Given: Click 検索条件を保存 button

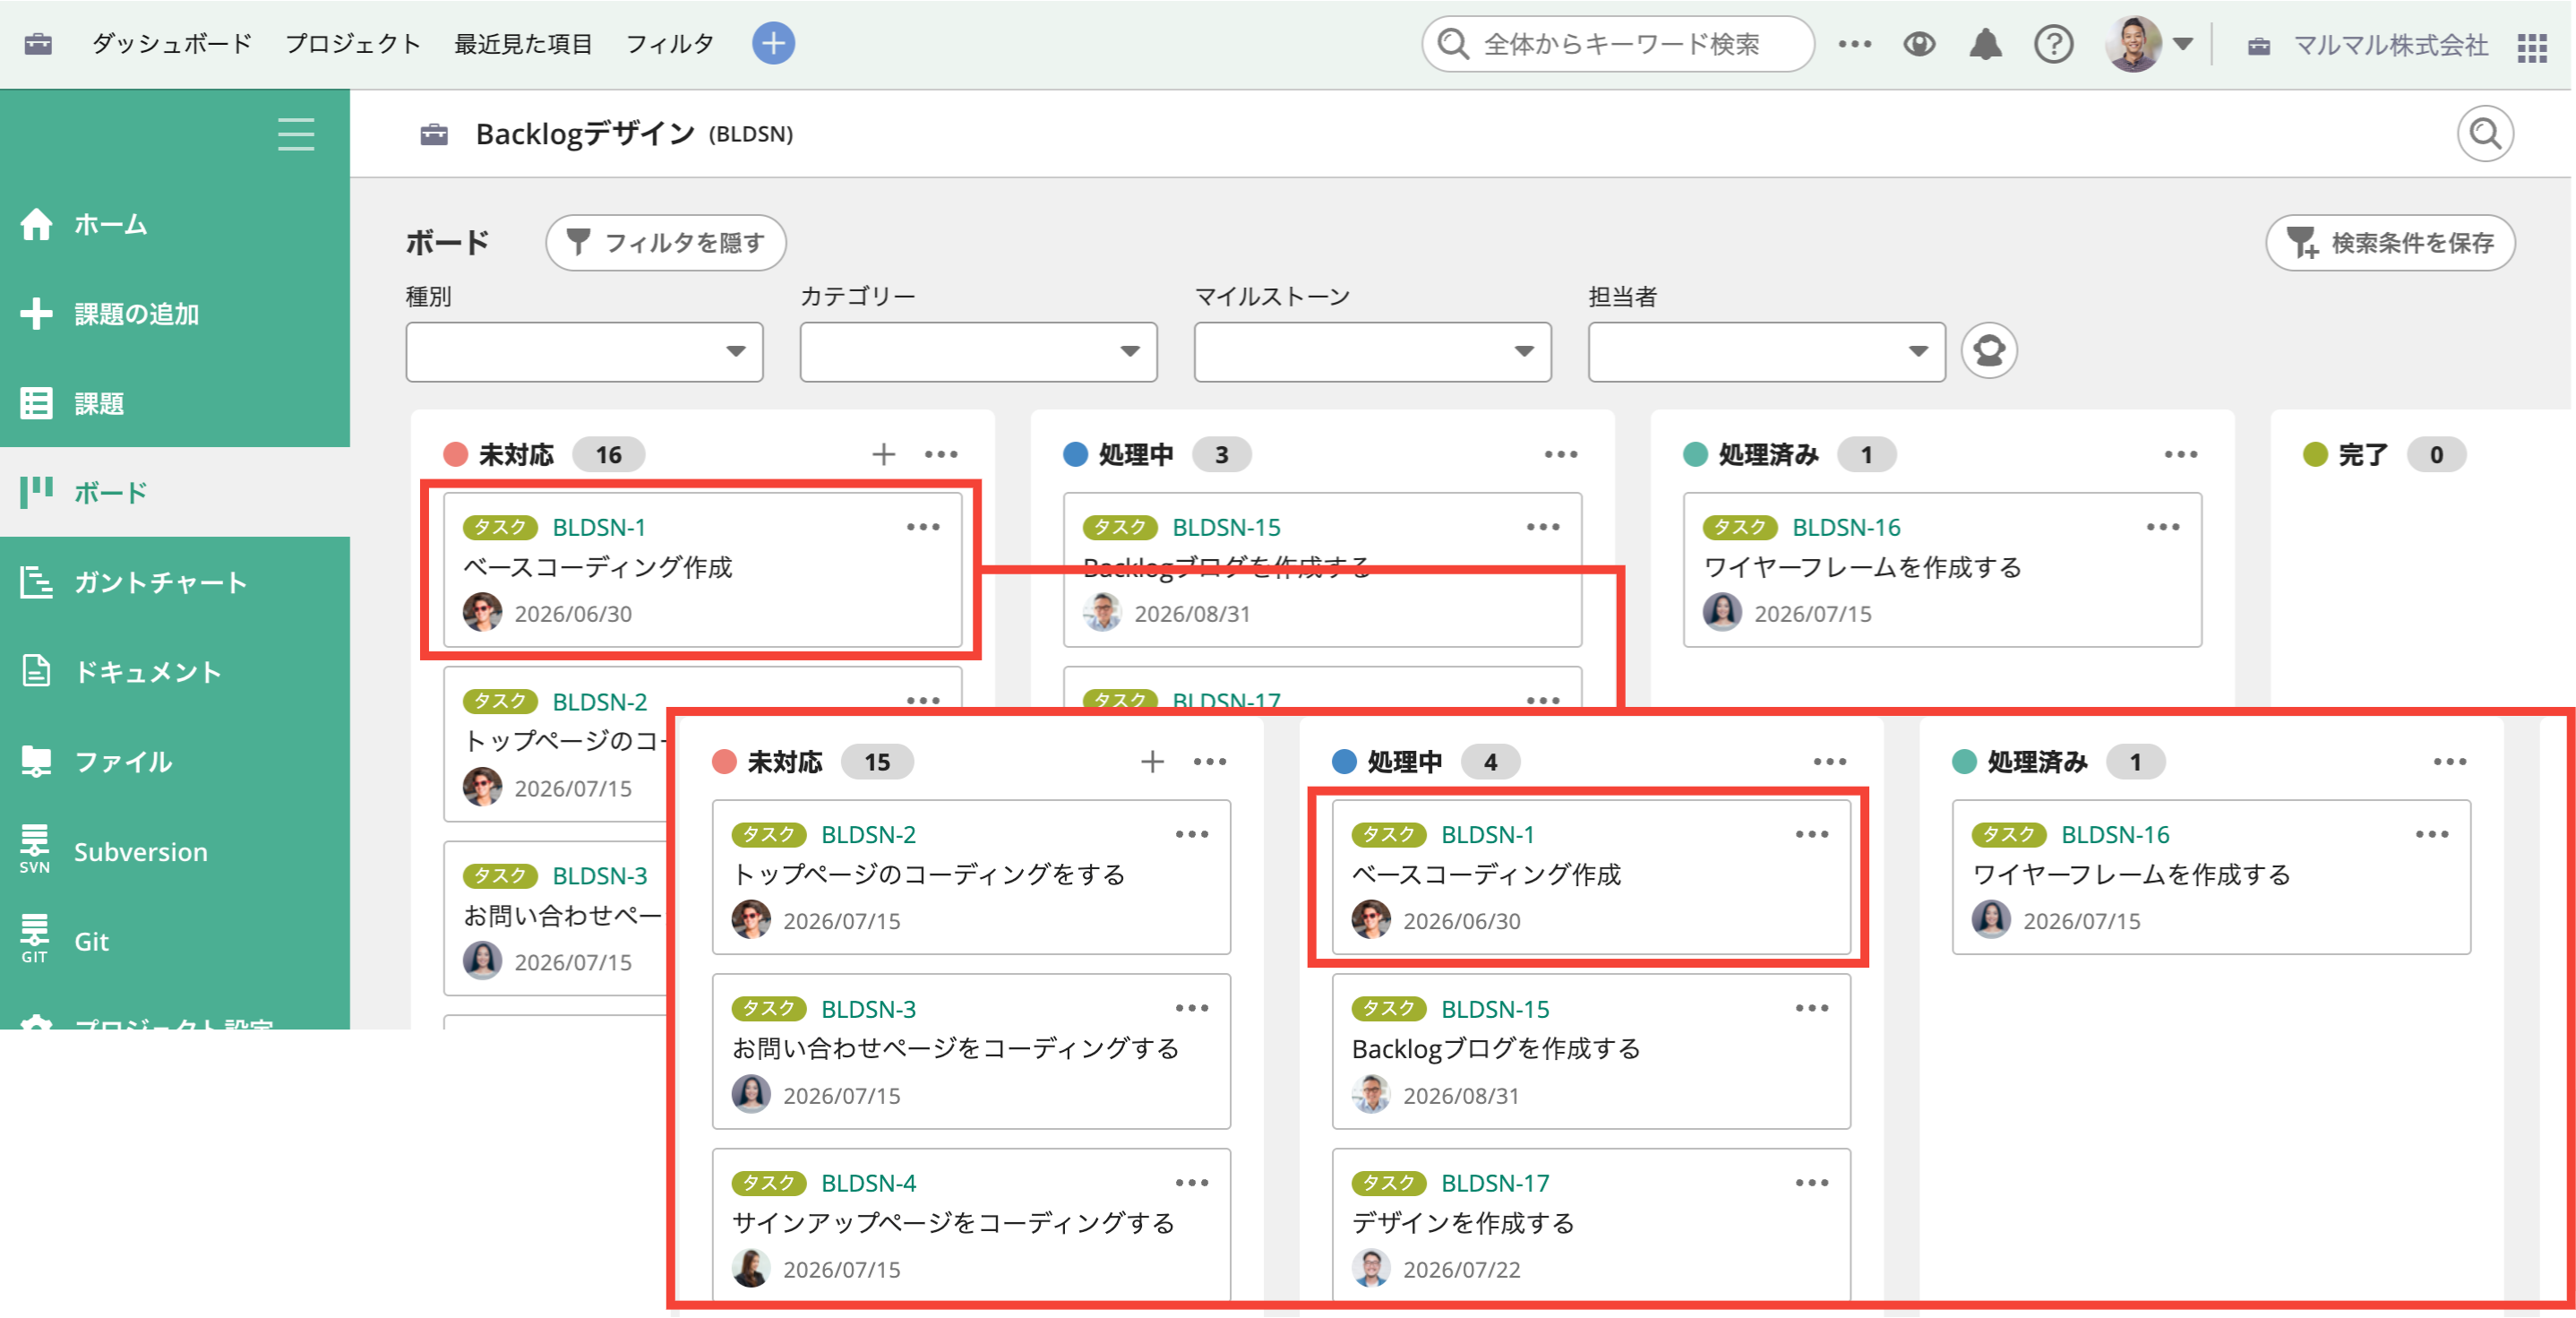Looking at the screenshot, I should pyautogui.click(x=2390, y=242).
